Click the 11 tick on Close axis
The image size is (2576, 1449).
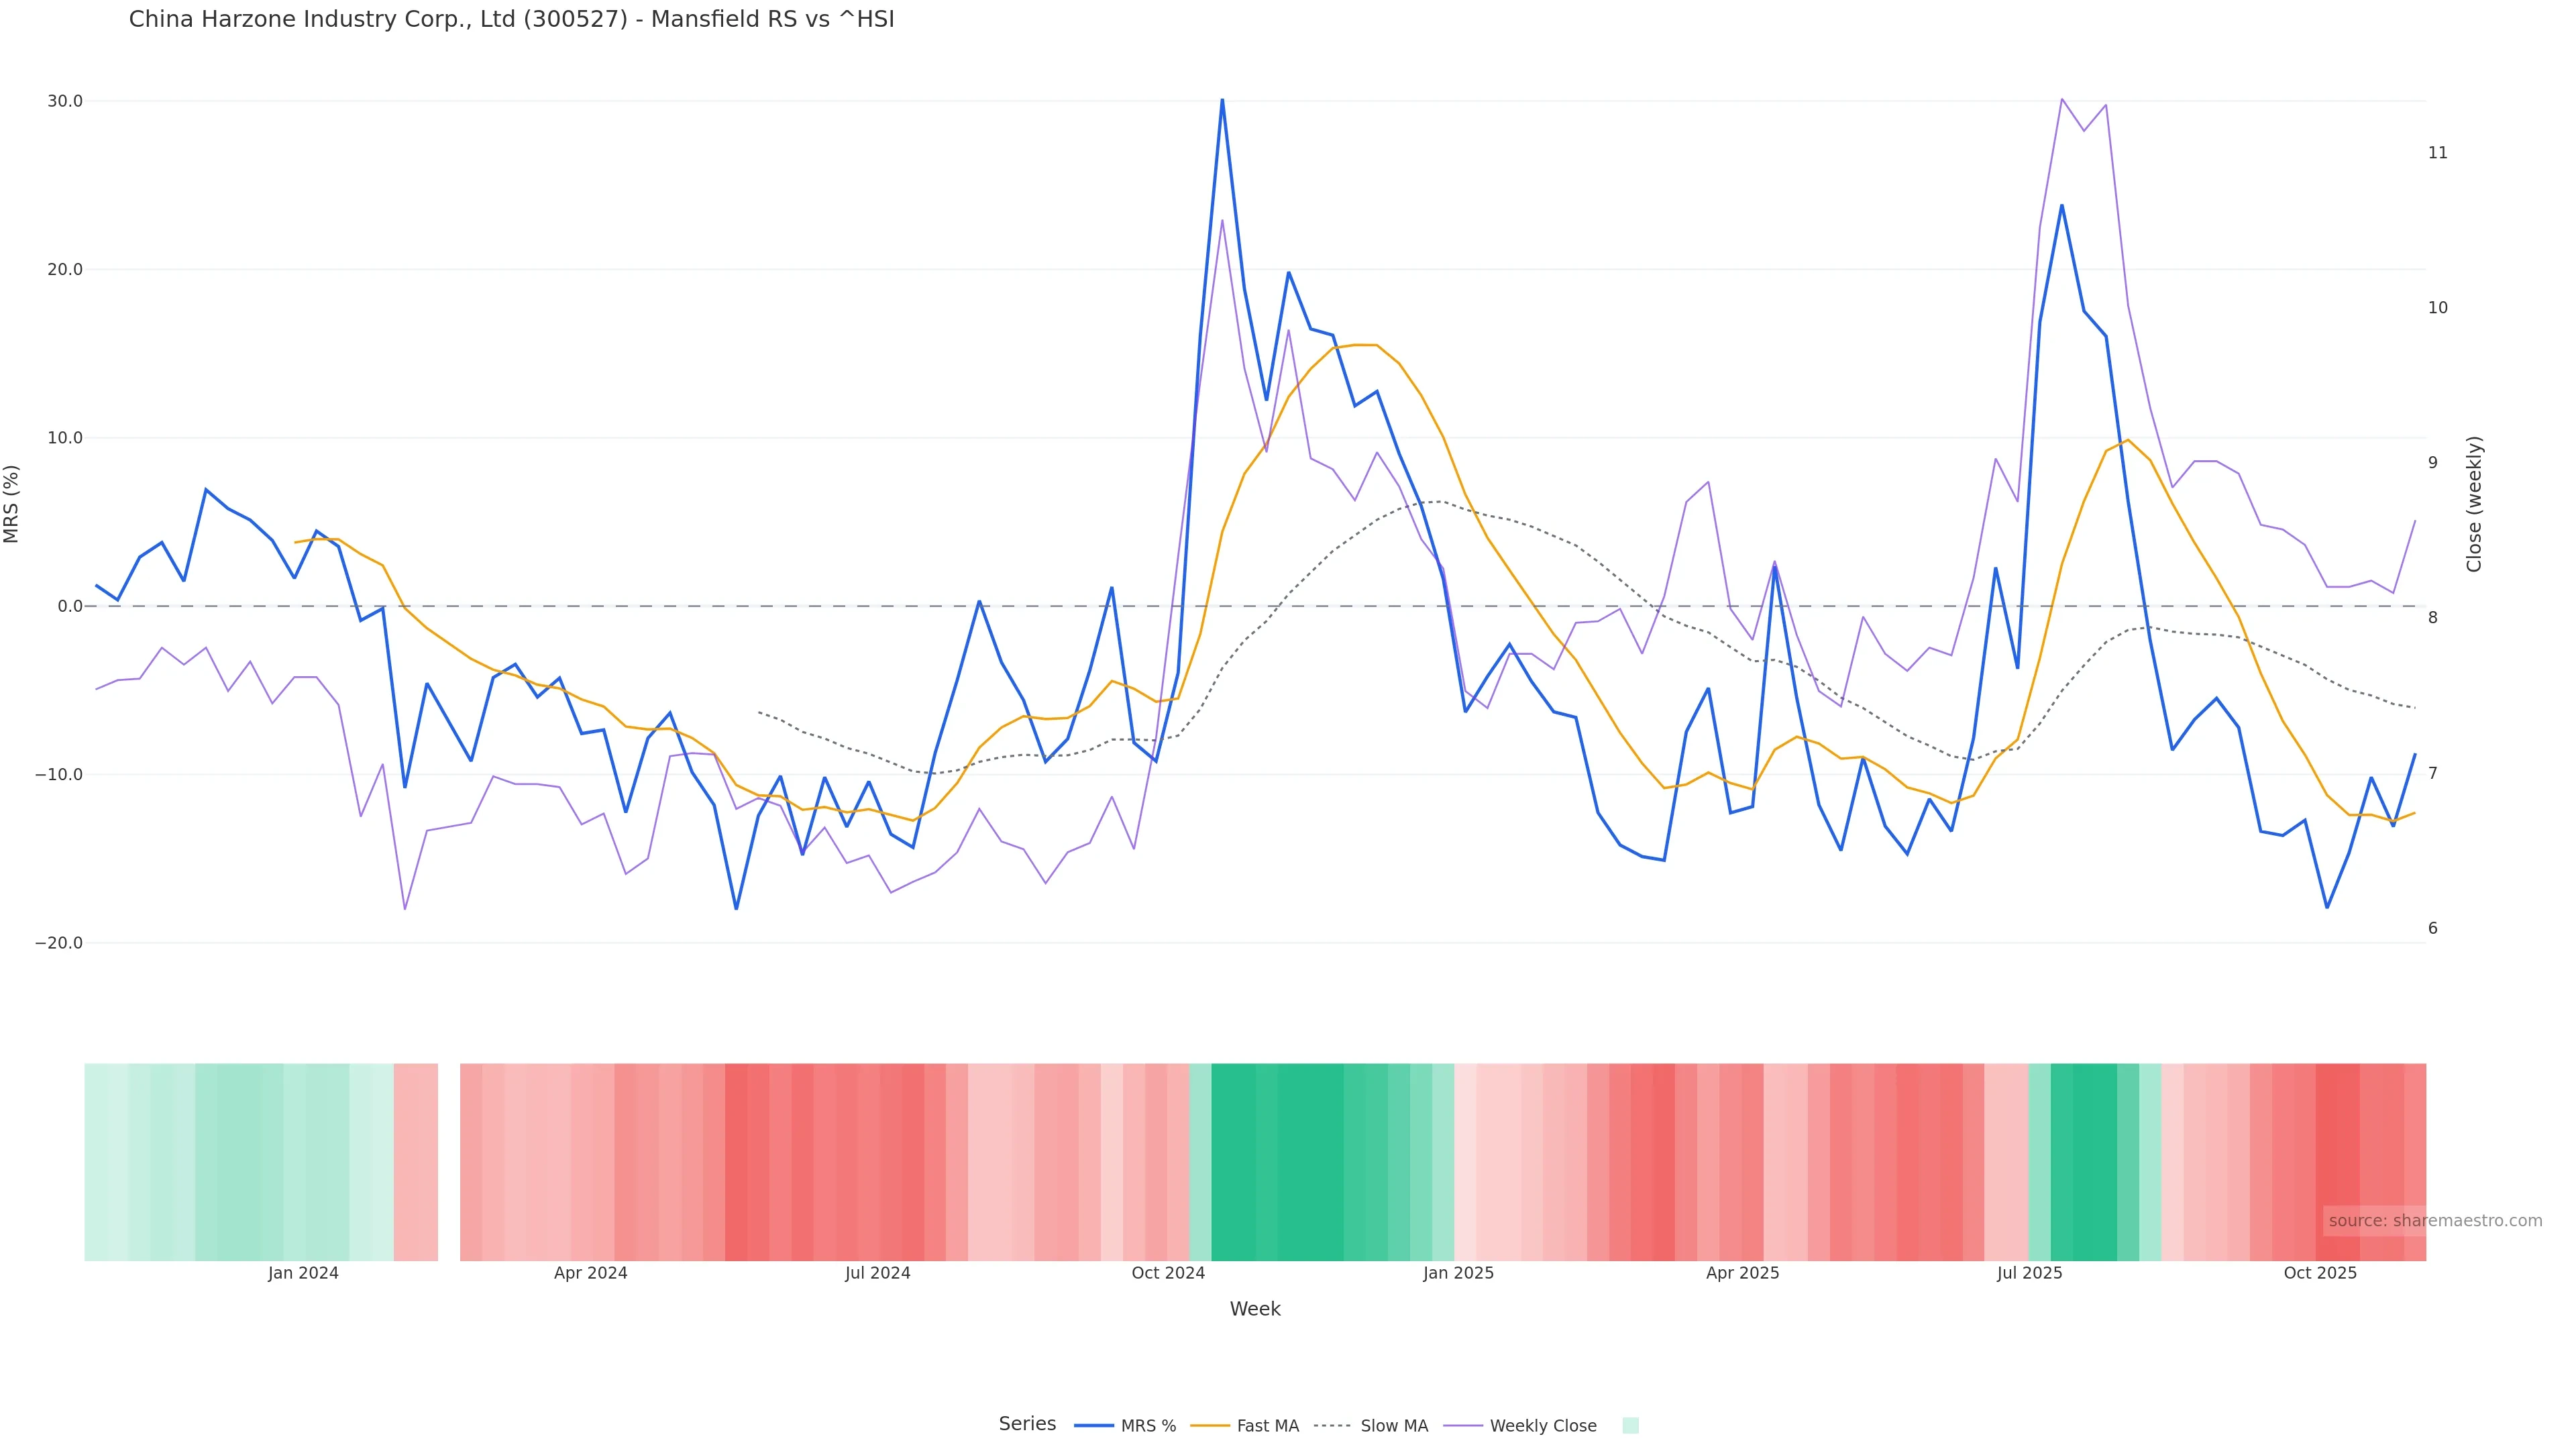[x=2438, y=153]
